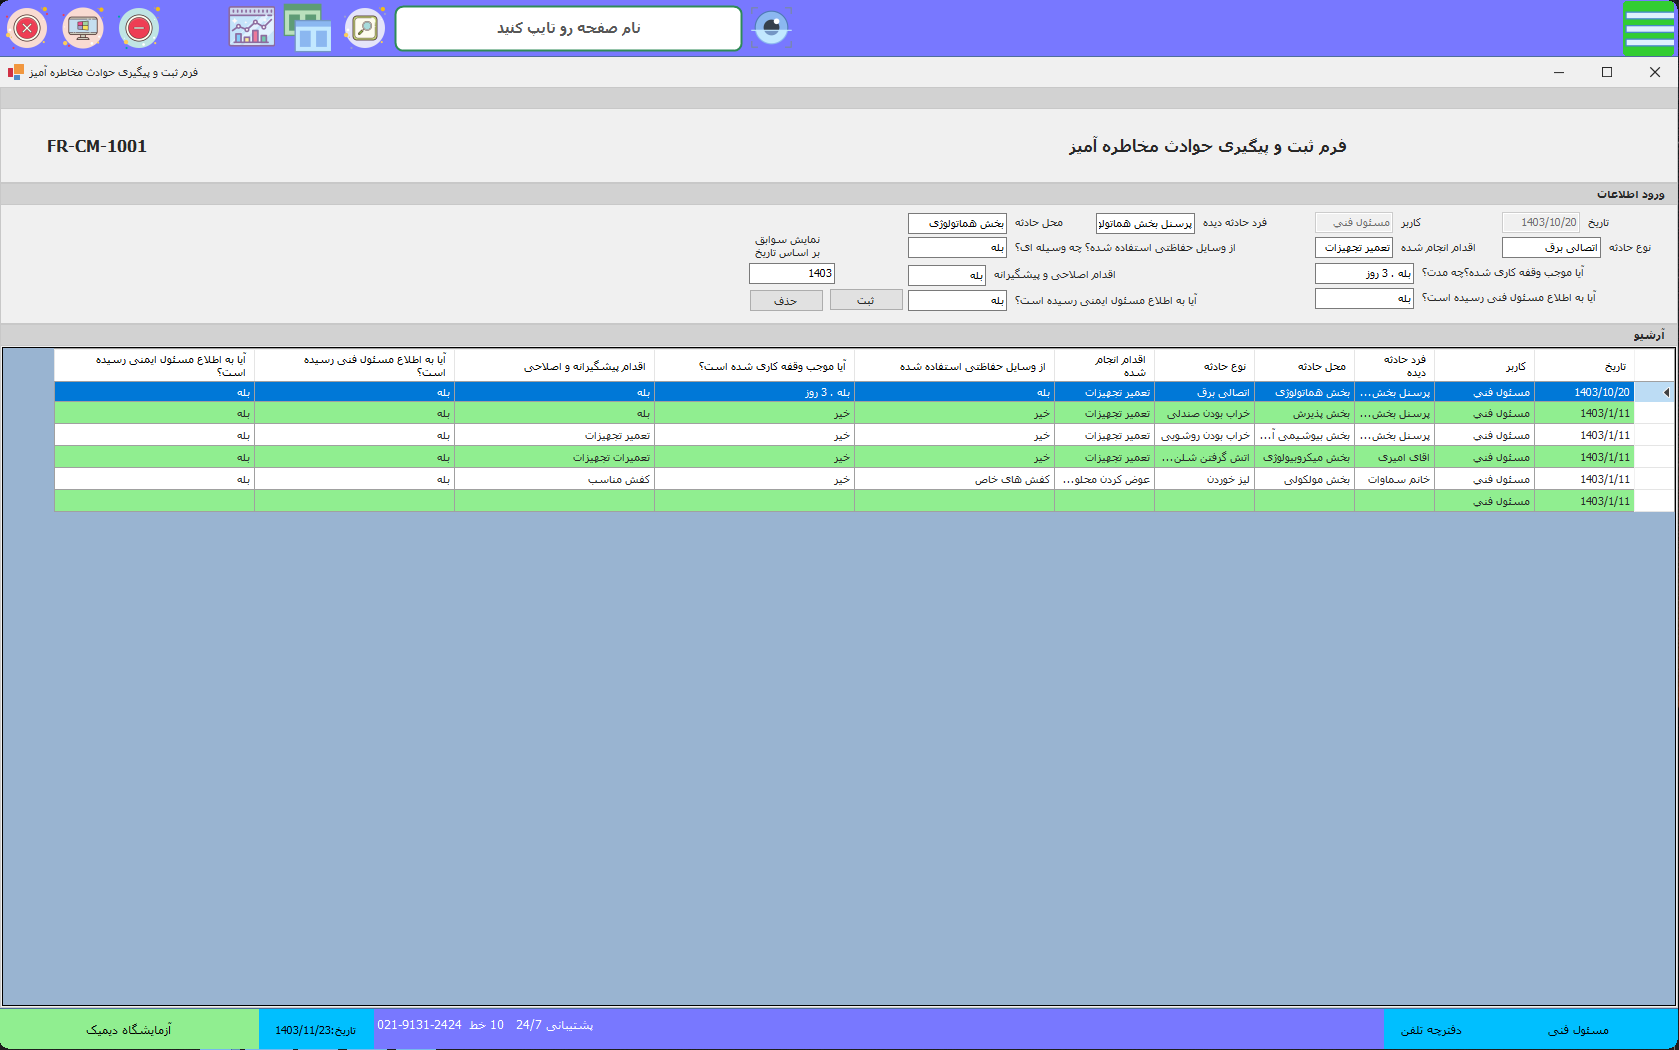Click the تاریخ field showing 1403/10/20
Viewport: 1679px width, 1050px height.
(1541, 222)
